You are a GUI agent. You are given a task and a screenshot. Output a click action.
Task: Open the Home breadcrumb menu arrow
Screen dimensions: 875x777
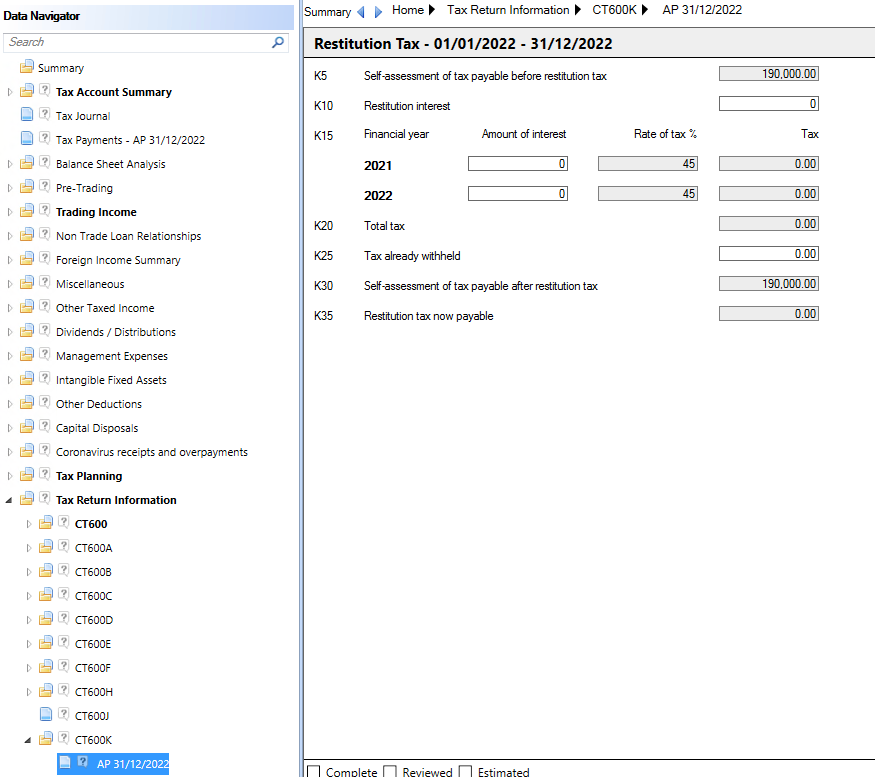point(431,10)
